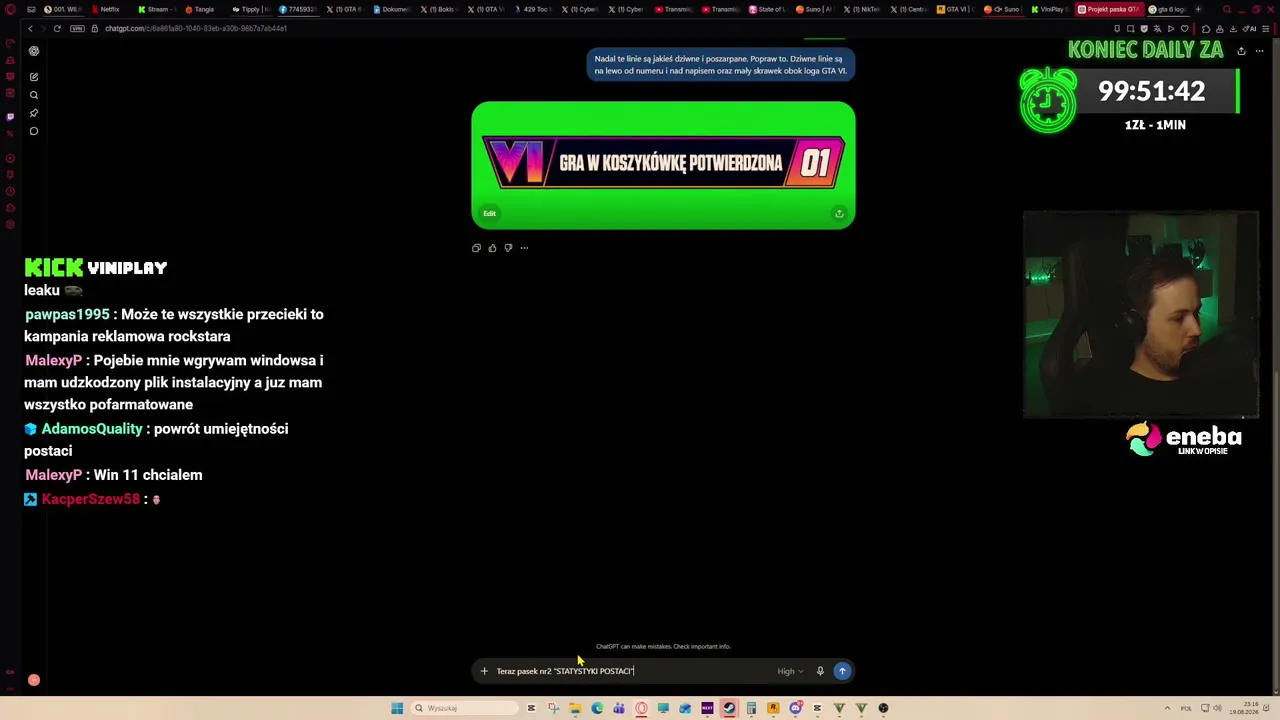Open Windows Start menu
1280x720 pixels.
(x=397, y=708)
